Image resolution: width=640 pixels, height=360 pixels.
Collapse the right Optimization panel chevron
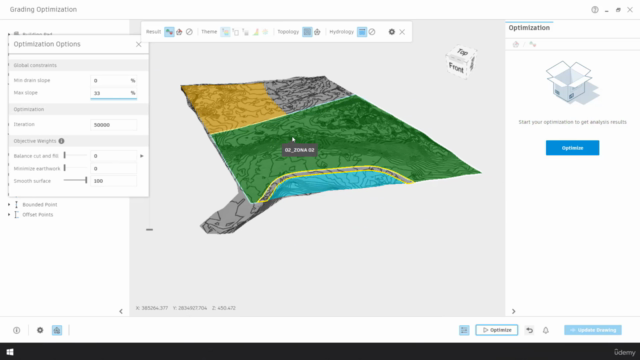coord(513,311)
